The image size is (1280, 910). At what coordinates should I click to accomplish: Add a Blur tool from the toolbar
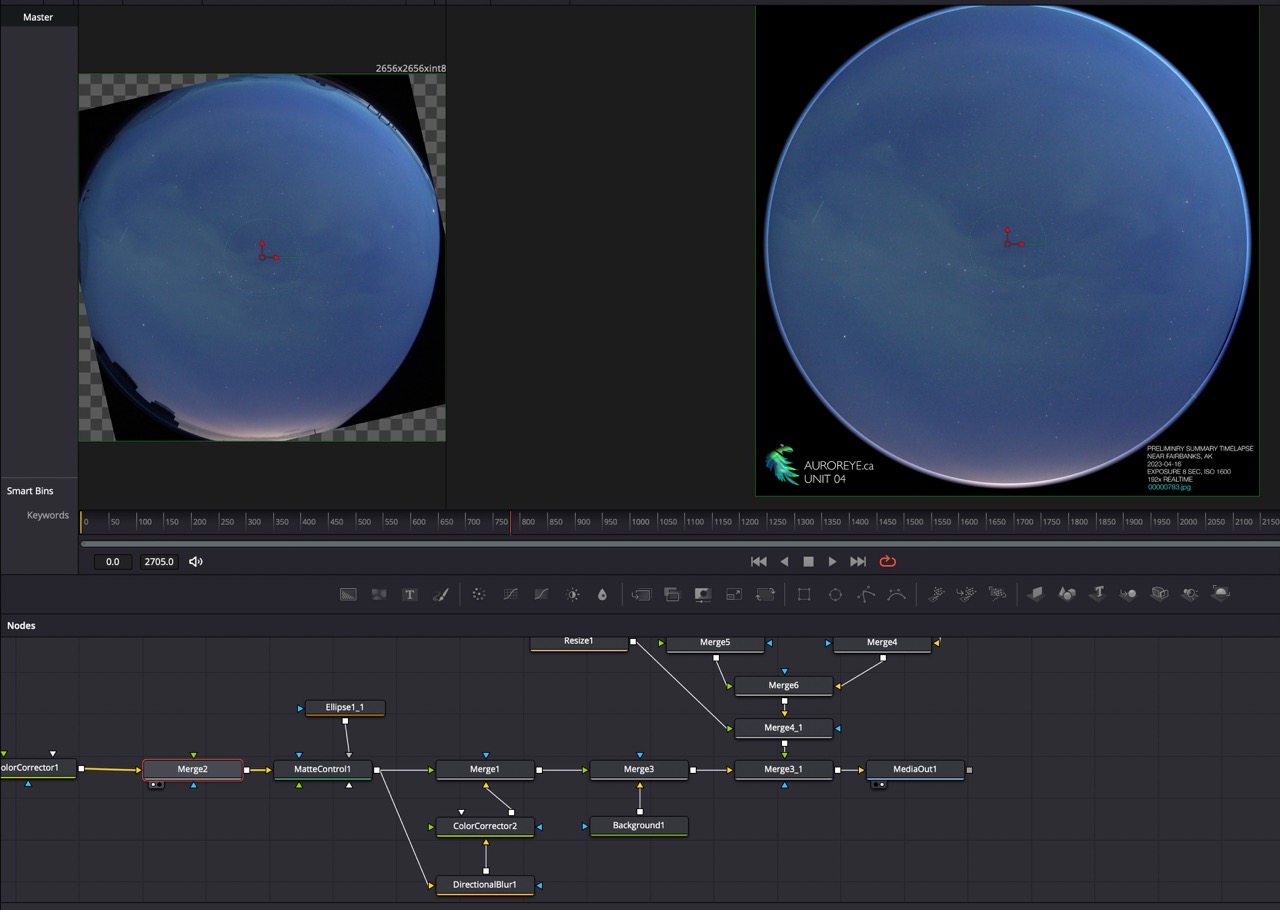602,594
